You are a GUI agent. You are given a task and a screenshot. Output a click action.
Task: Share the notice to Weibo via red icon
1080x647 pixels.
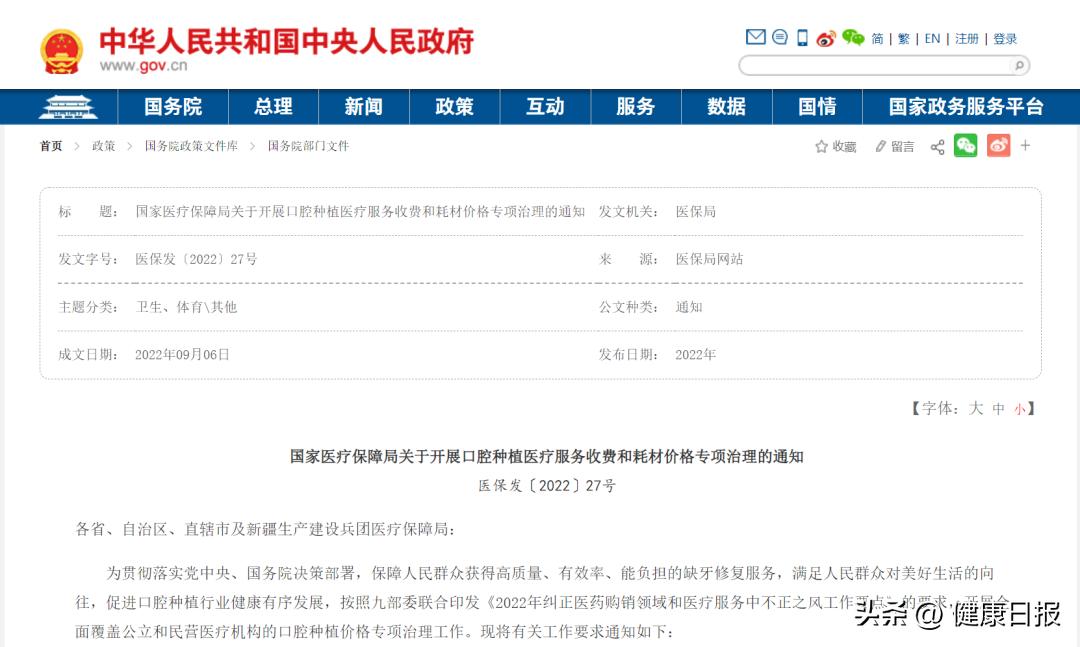click(997, 146)
